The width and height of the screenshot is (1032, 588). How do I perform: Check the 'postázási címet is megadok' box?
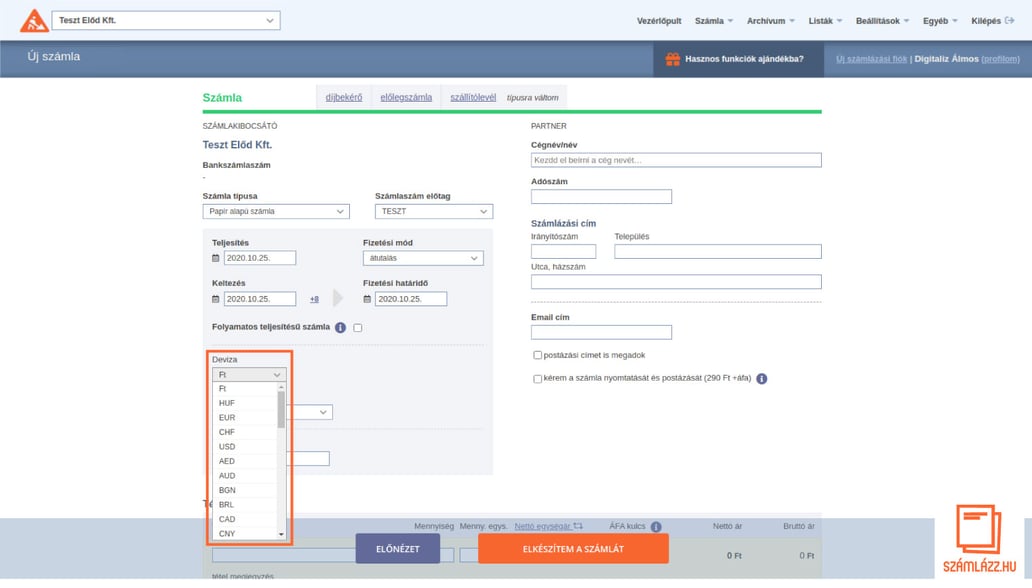(538, 355)
